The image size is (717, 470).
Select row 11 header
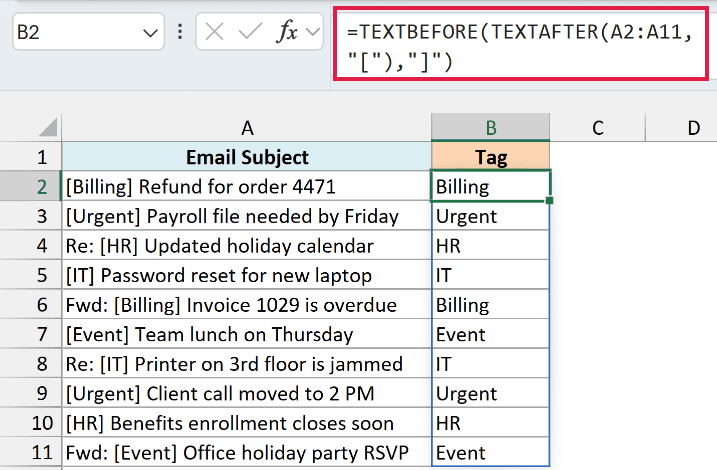(x=31, y=452)
